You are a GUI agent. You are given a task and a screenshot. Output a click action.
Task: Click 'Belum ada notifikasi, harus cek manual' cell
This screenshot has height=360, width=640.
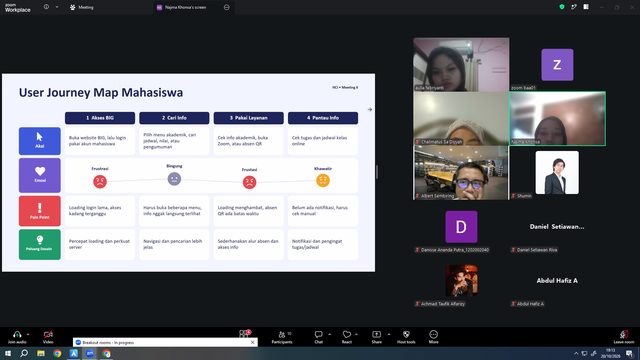point(323,211)
